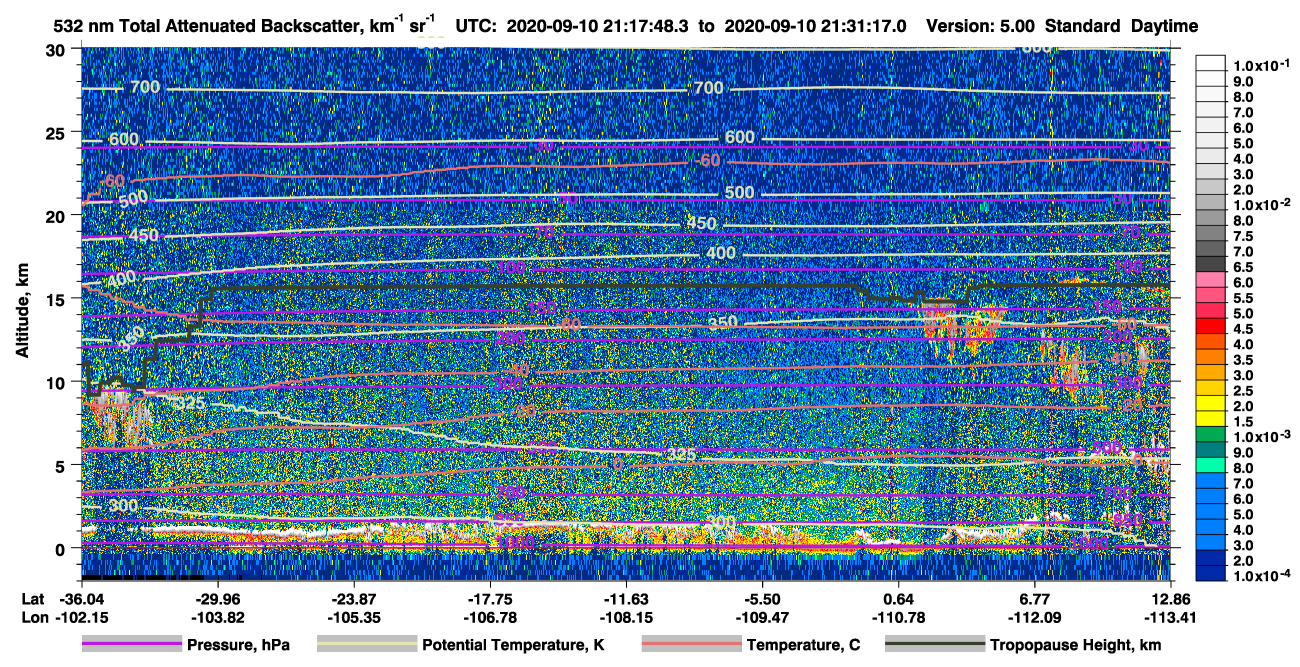The width and height of the screenshot is (1300, 667).
Task: Click the '532 nm Total Attenuated Backscatter' title
Action: pyautogui.click(x=210, y=26)
